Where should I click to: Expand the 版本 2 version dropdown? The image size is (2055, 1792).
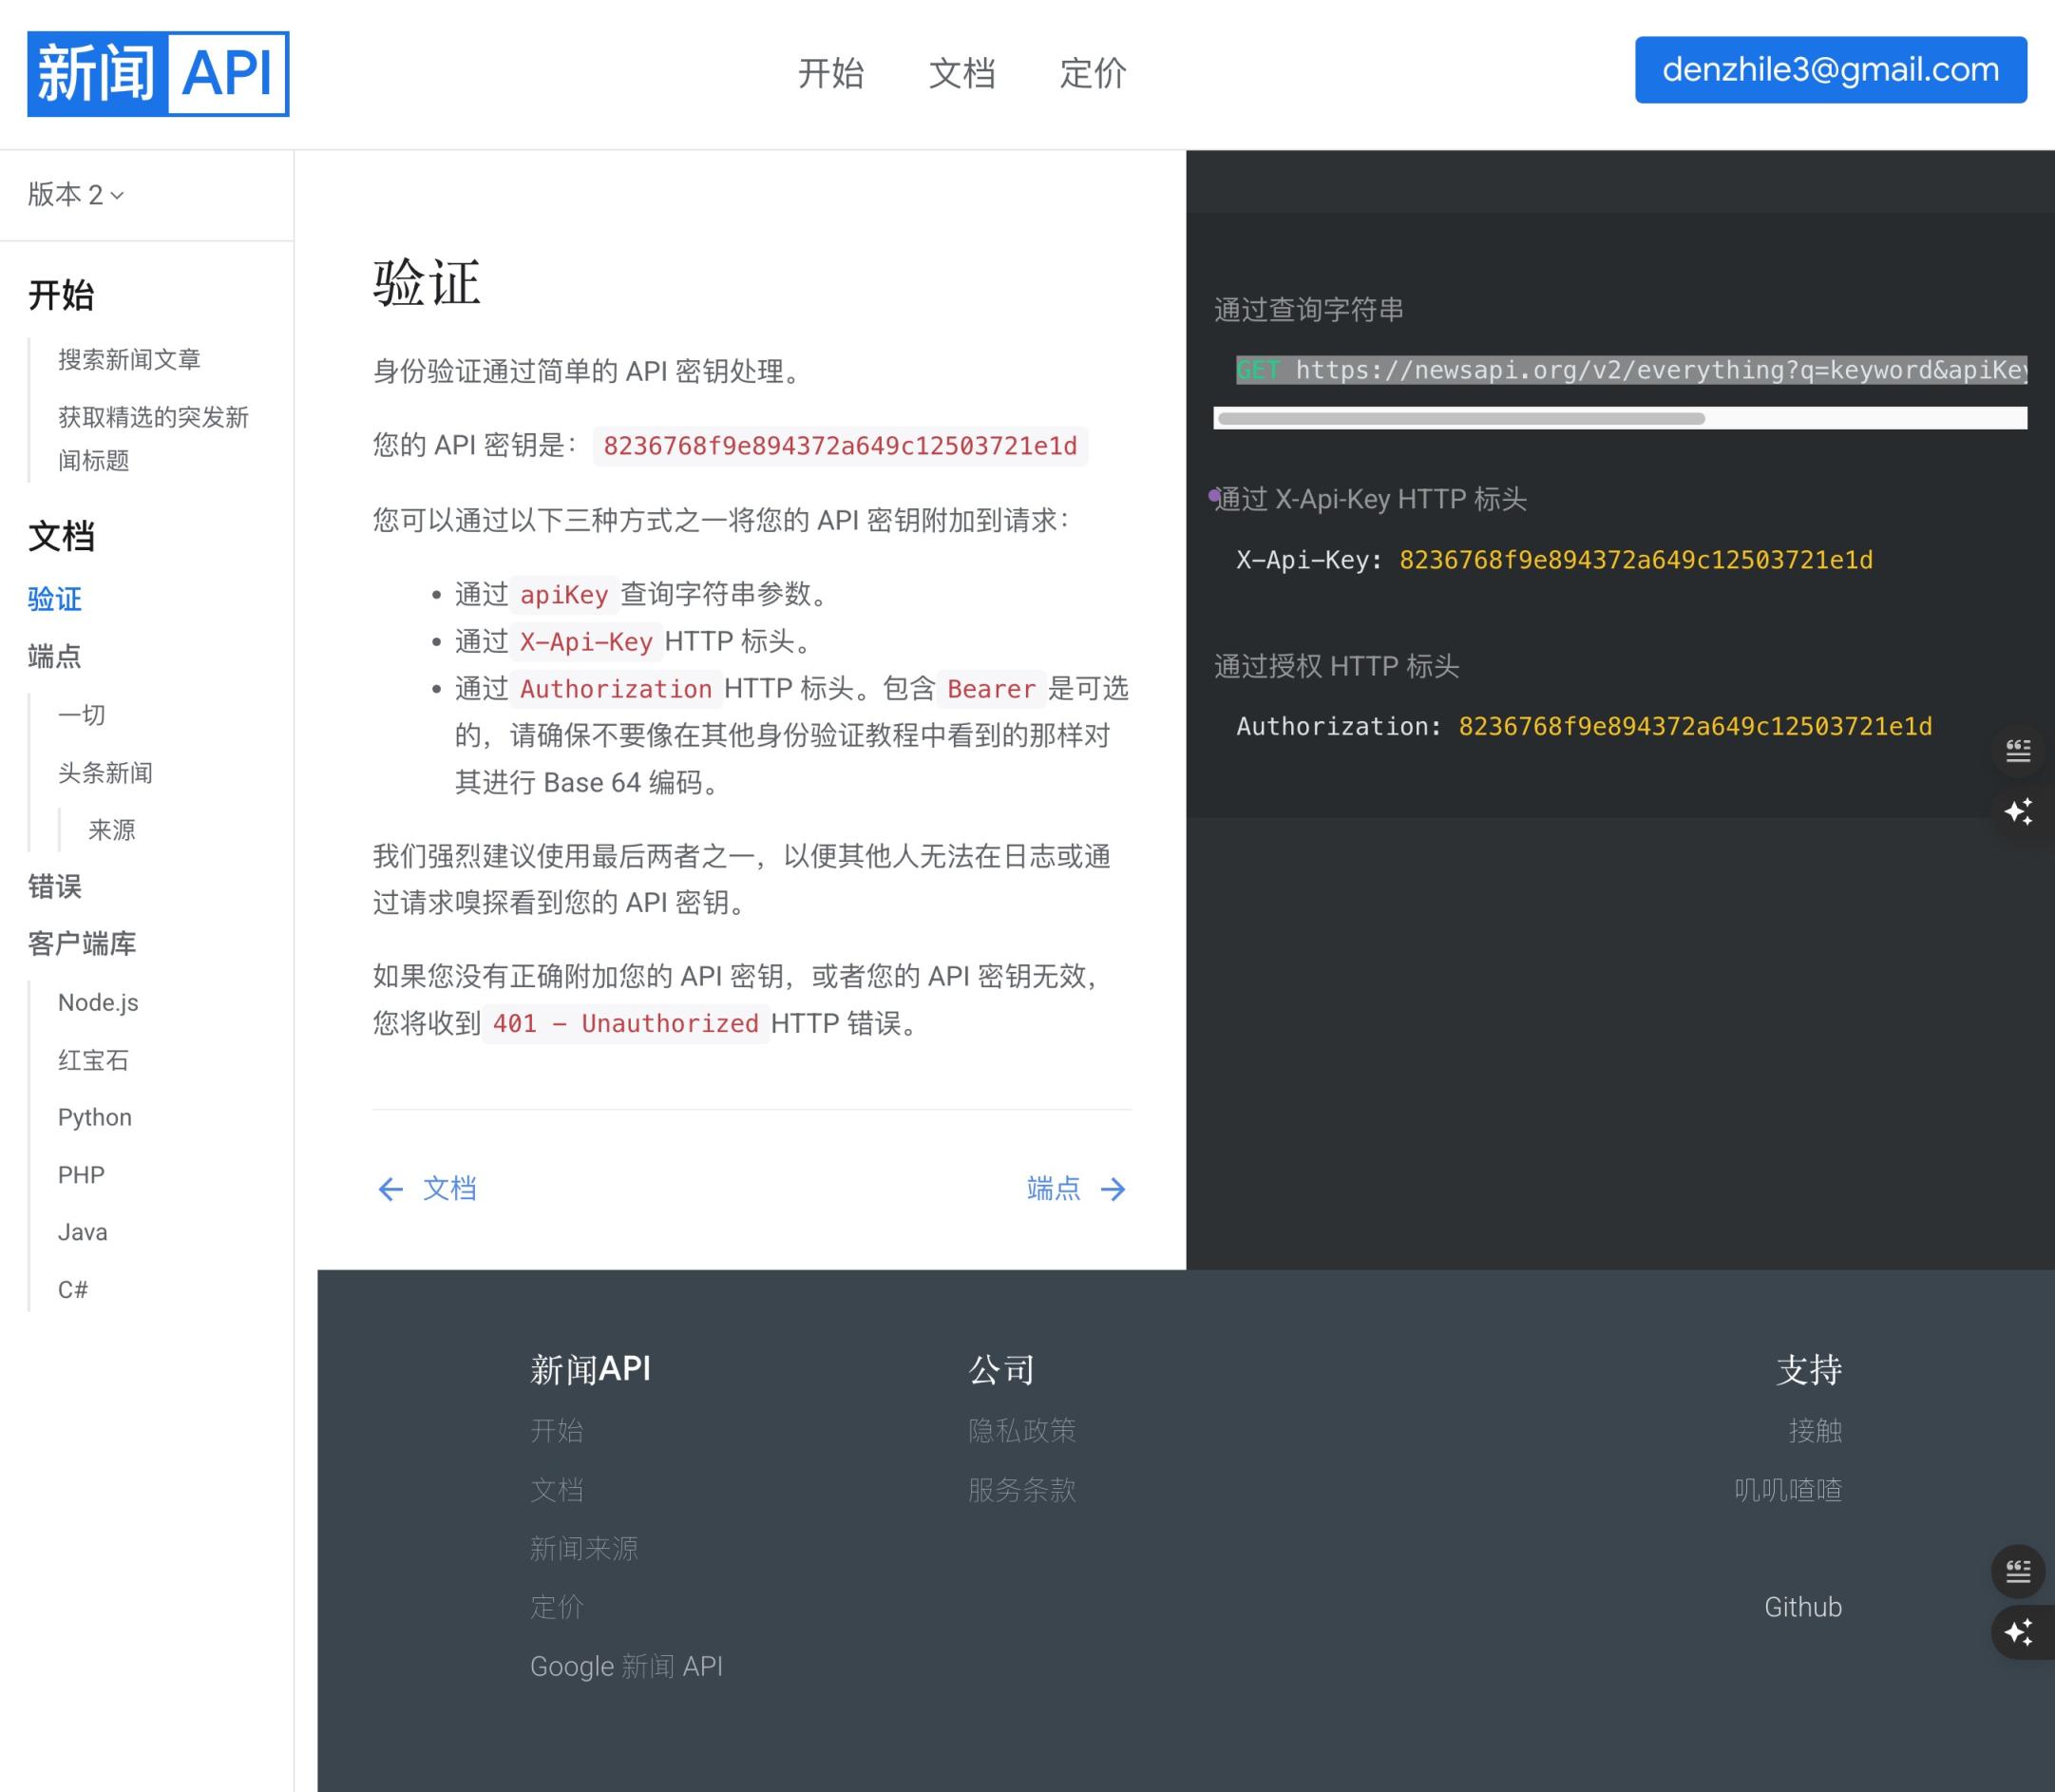coord(76,195)
